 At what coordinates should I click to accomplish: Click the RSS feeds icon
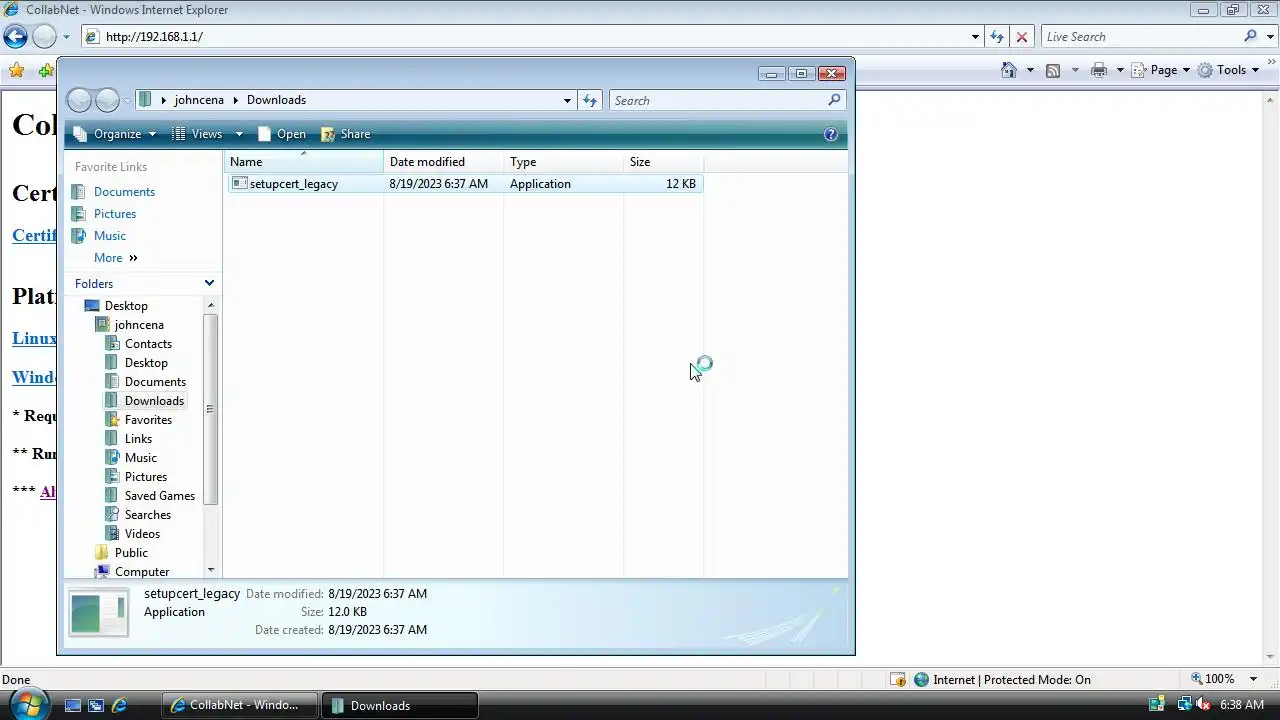click(x=1053, y=70)
